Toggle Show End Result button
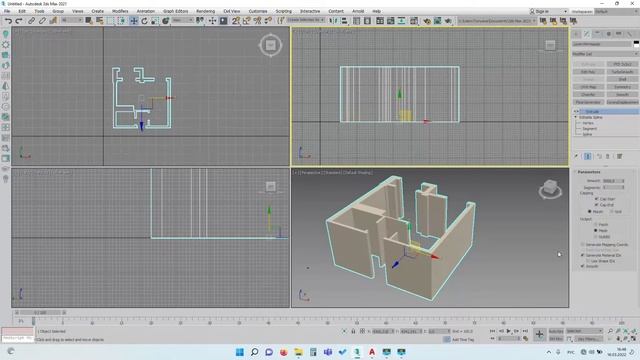Viewport: 640px width, 360px height. click(x=588, y=156)
